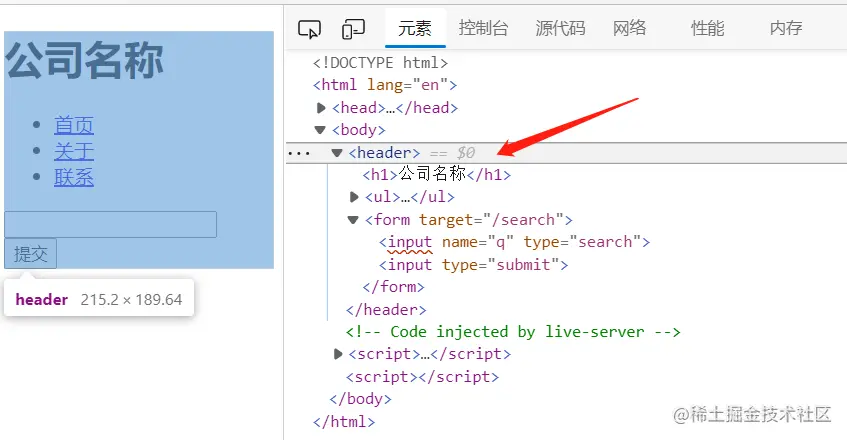Focus the search input on the page

click(x=111, y=225)
